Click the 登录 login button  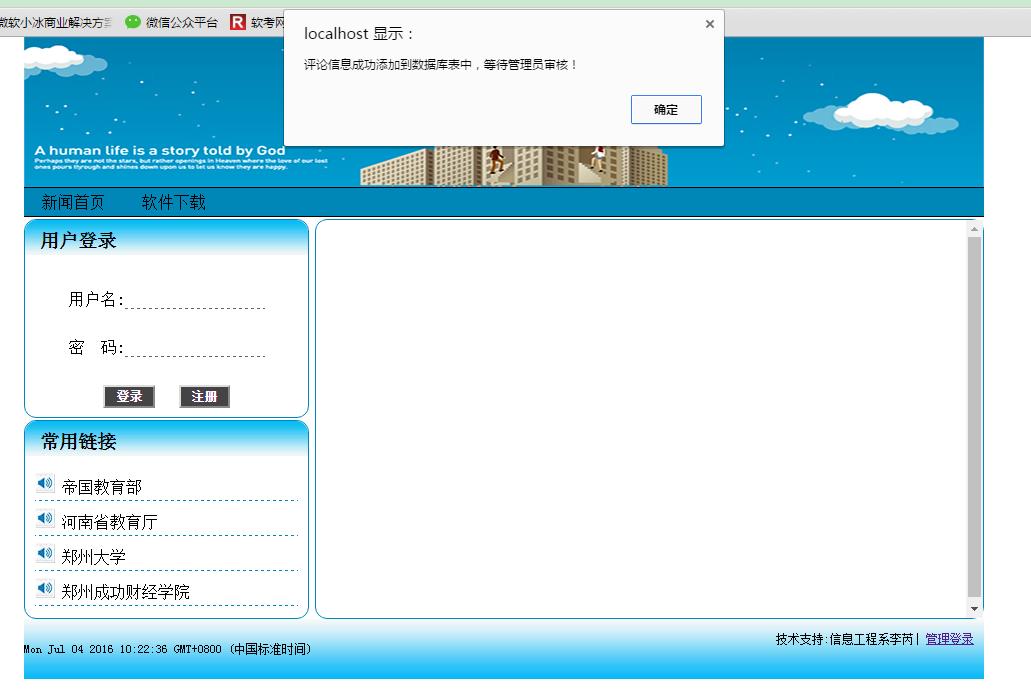click(x=128, y=396)
